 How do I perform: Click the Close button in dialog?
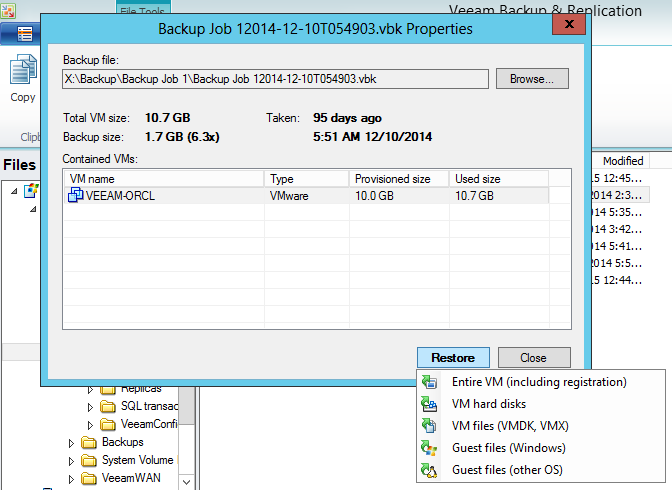pos(534,358)
